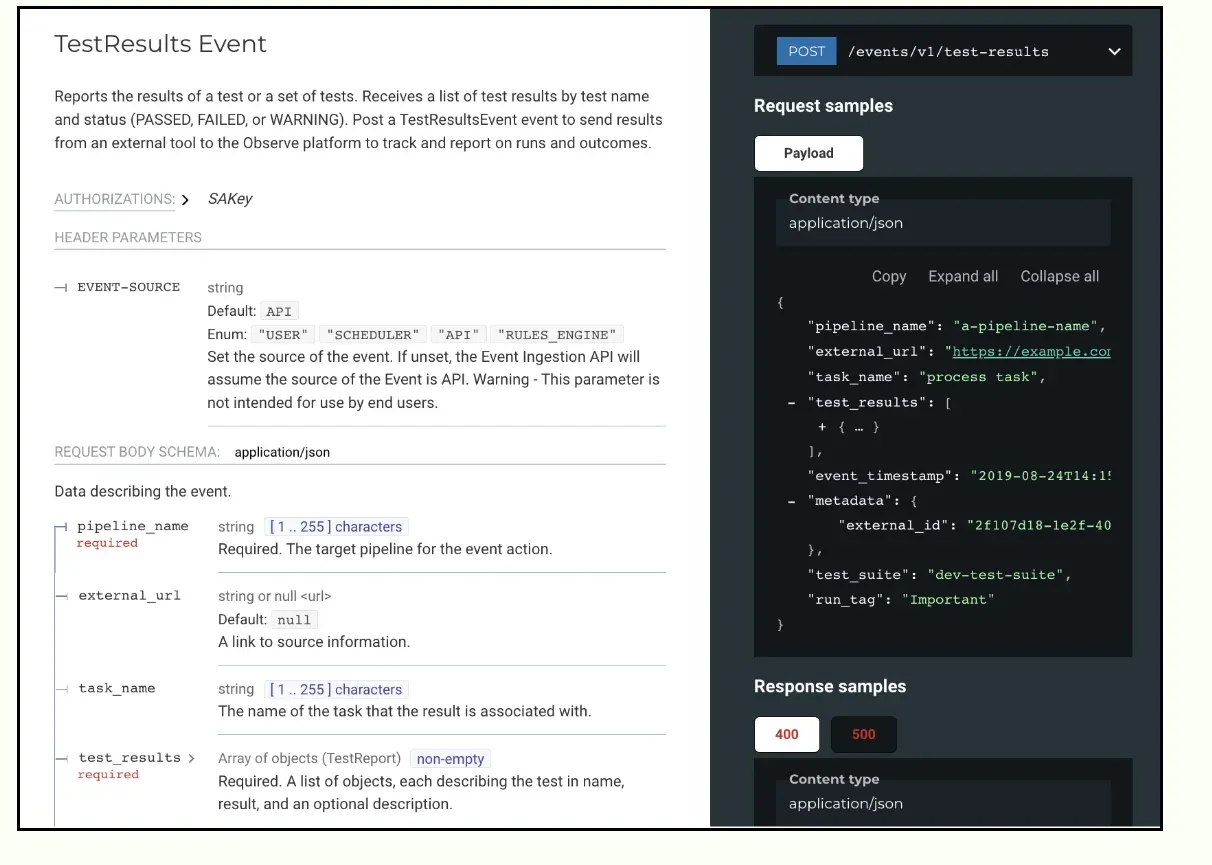Click the response sample application/json content type
The height and width of the screenshot is (865, 1212).
[846, 804]
